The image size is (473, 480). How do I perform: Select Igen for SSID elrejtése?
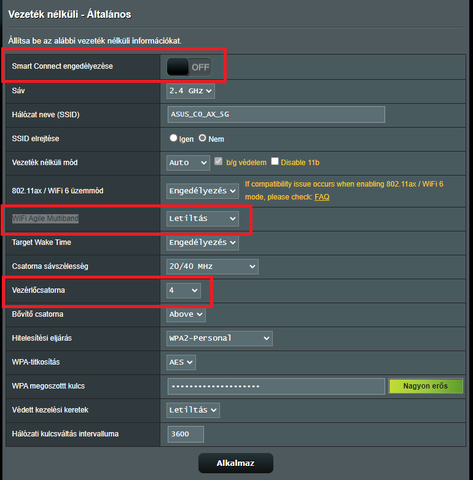pos(173,138)
